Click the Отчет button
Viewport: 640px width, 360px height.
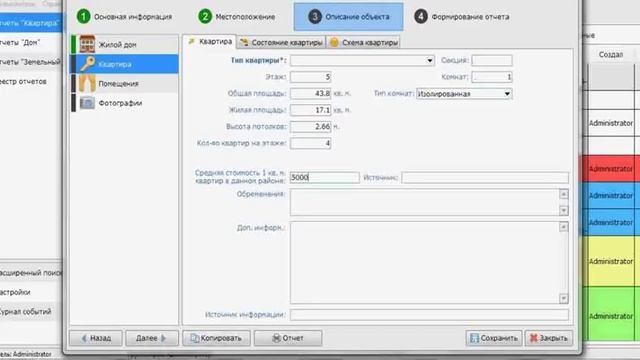click(x=288, y=338)
